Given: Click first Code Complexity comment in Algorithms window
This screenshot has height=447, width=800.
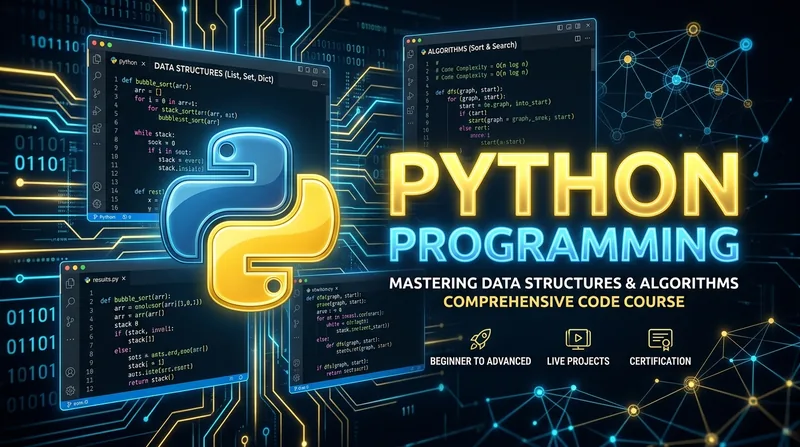Looking at the screenshot, I should click(482, 66).
